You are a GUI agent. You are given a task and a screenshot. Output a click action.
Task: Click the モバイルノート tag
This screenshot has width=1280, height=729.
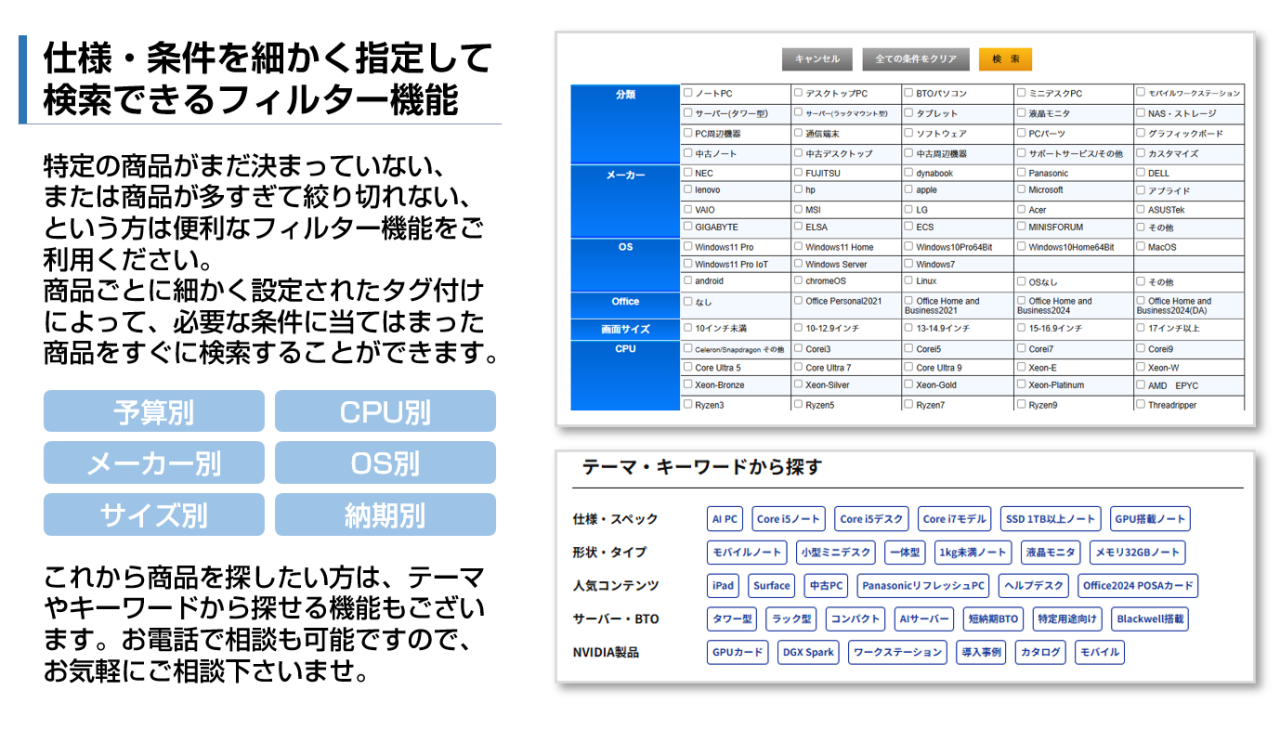click(746, 552)
